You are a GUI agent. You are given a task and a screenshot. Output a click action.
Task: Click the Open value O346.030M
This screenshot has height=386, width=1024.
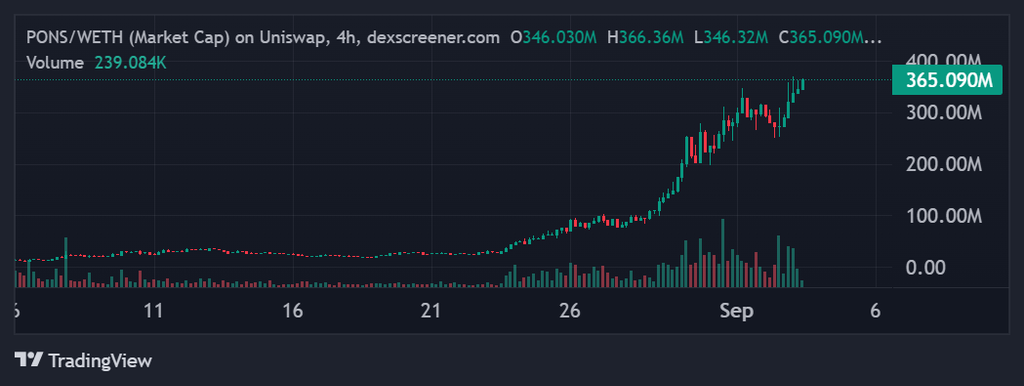554,38
